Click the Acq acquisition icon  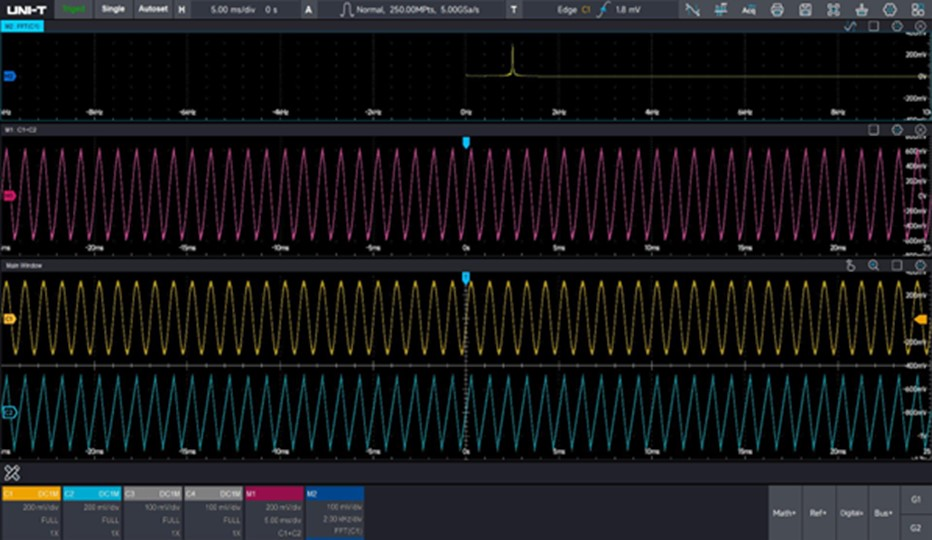[x=749, y=10]
